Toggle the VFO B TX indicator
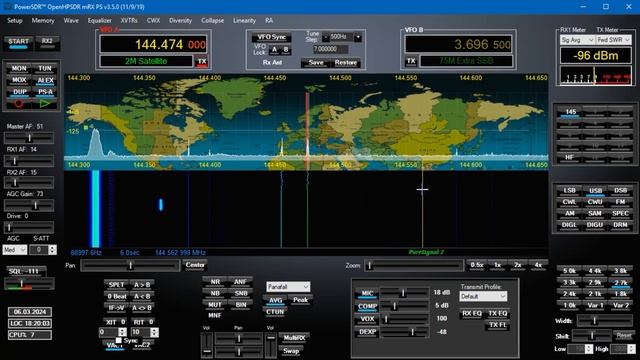 point(411,61)
